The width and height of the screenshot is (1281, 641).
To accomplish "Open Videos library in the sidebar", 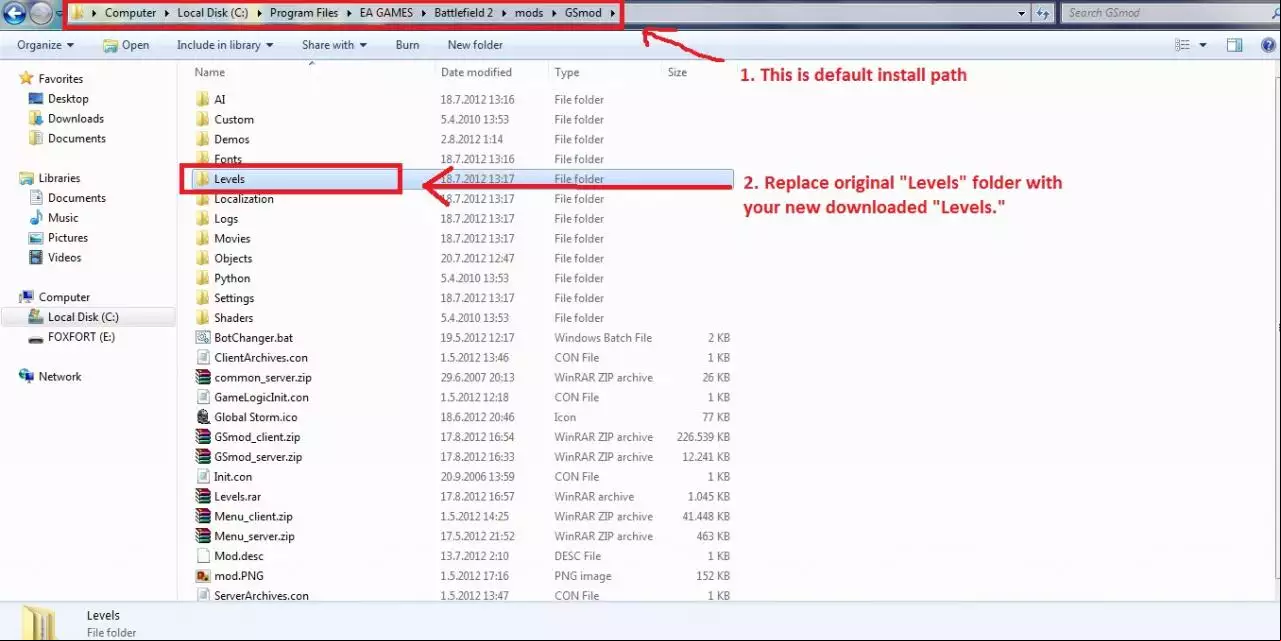I will 65,258.
